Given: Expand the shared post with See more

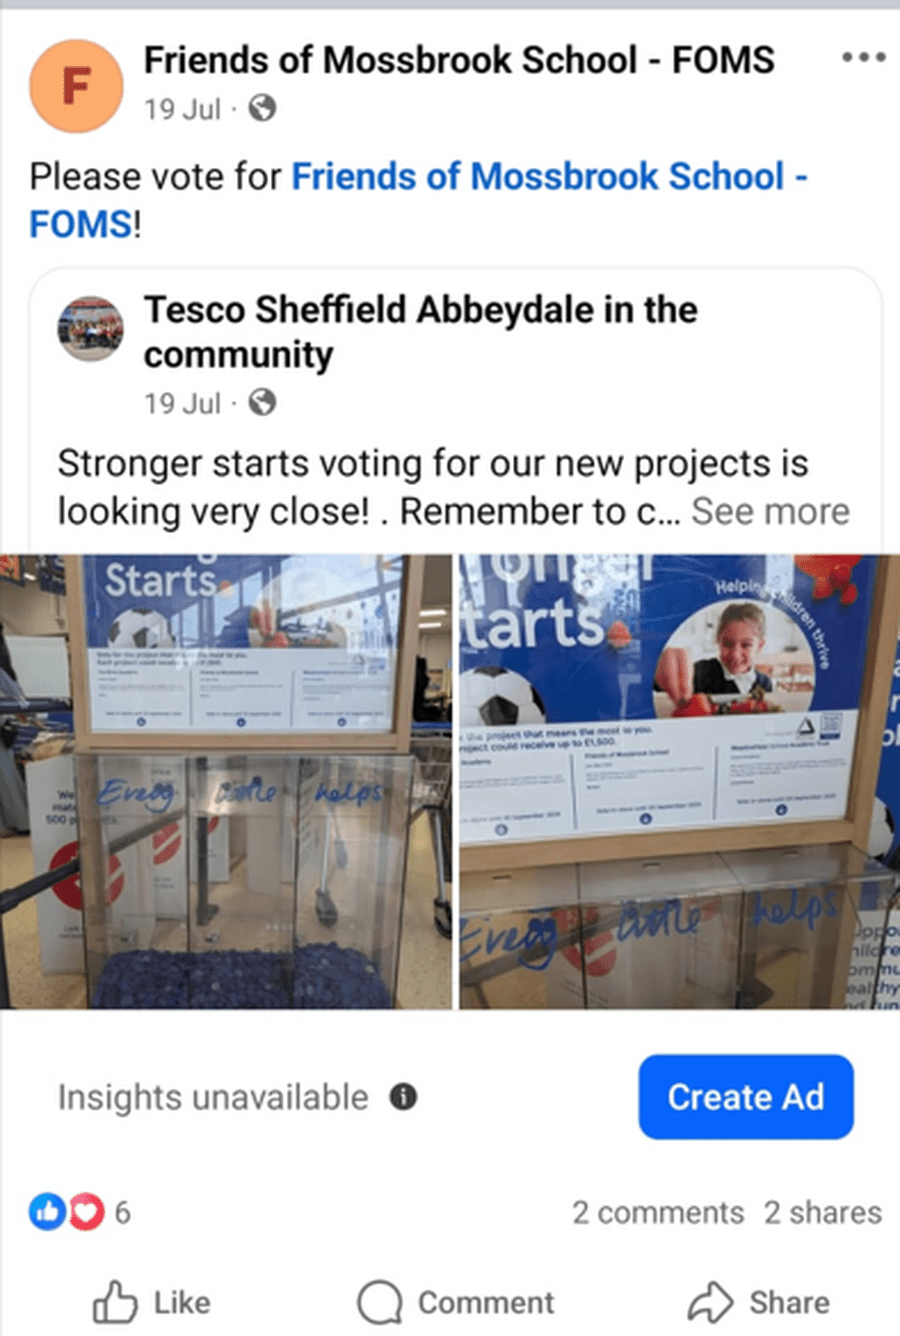Looking at the screenshot, I should coord(770,511).
